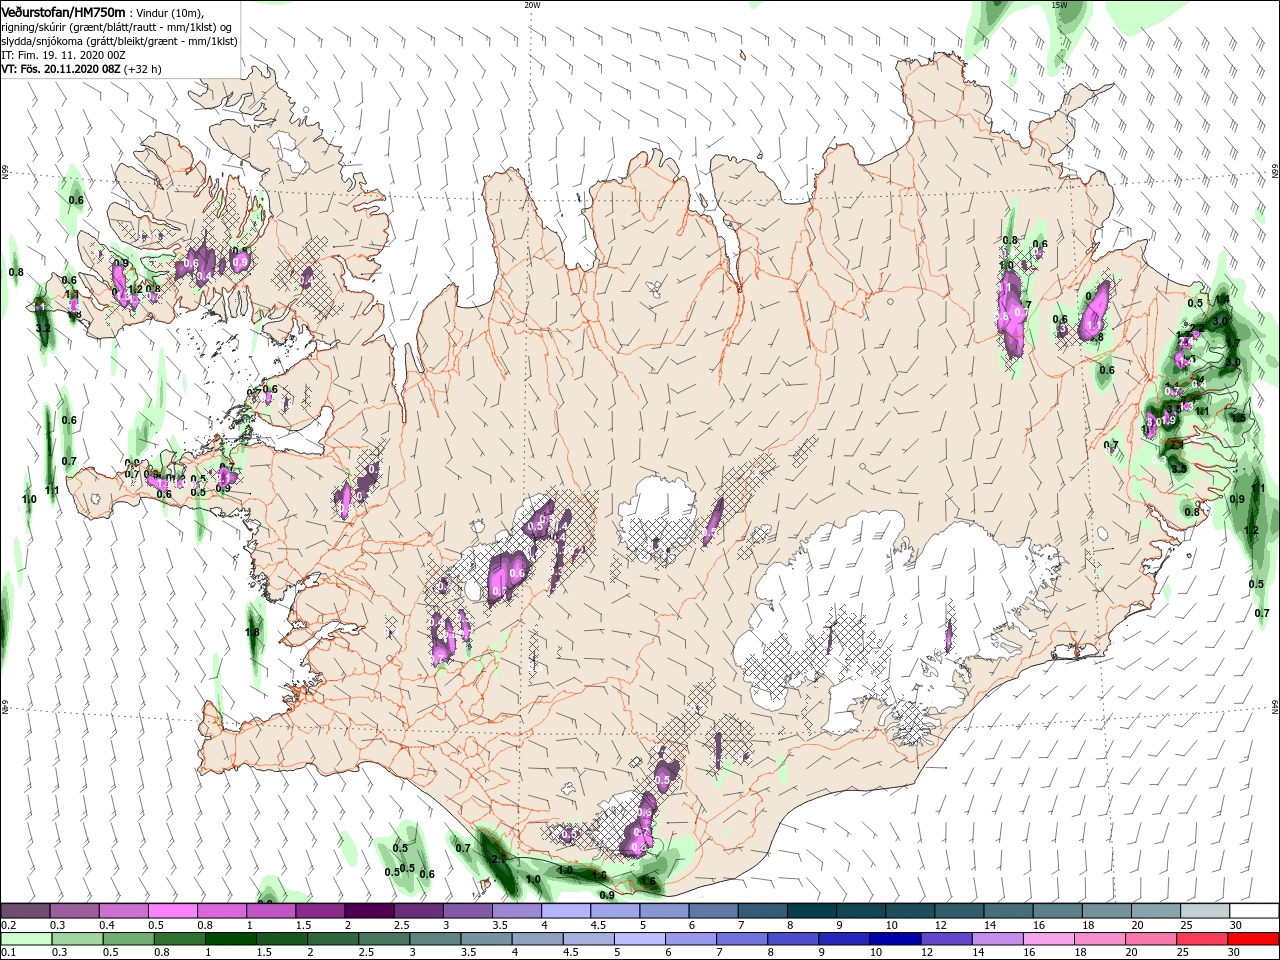Click the '0.1' label under the lower scale
The width and height of the screenshot is (1280, 960).
[9, 954]
